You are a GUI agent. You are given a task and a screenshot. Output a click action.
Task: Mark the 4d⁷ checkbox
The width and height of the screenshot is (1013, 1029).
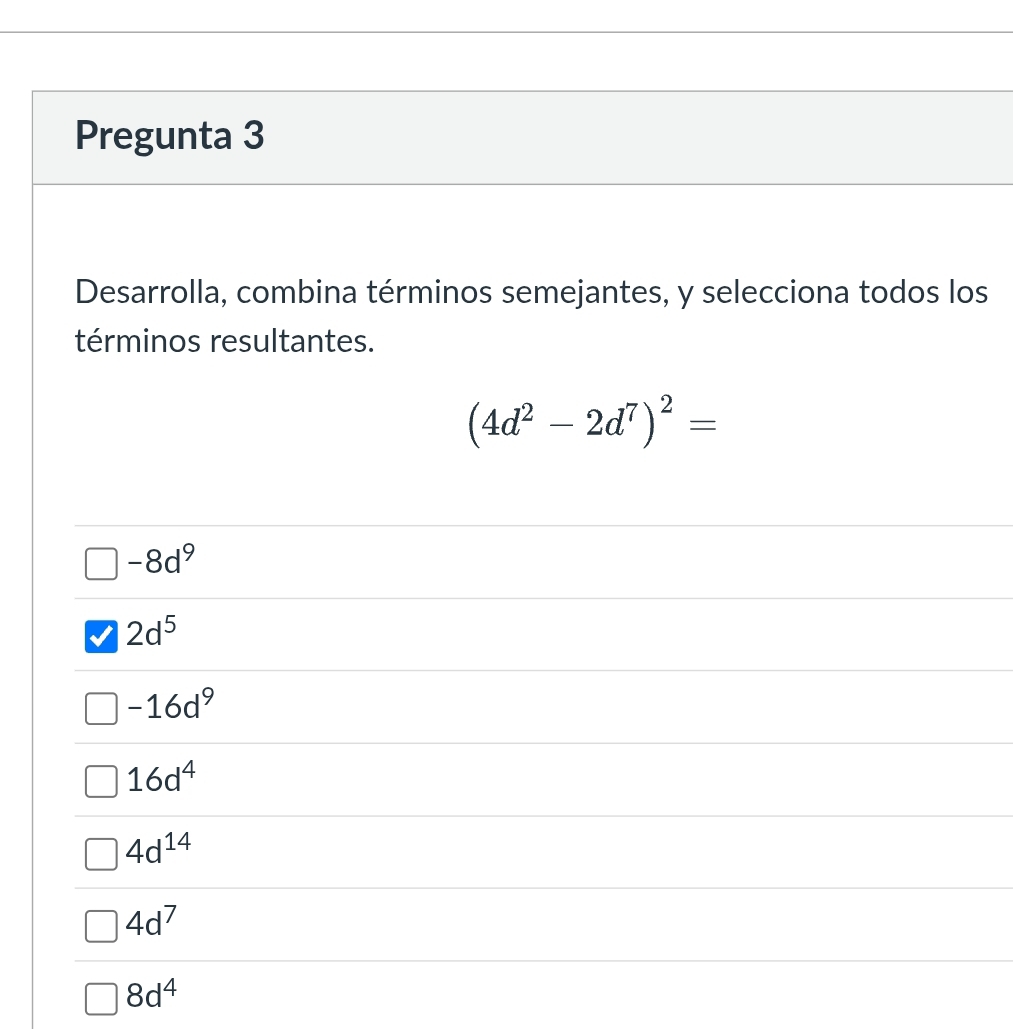(99, 926)
